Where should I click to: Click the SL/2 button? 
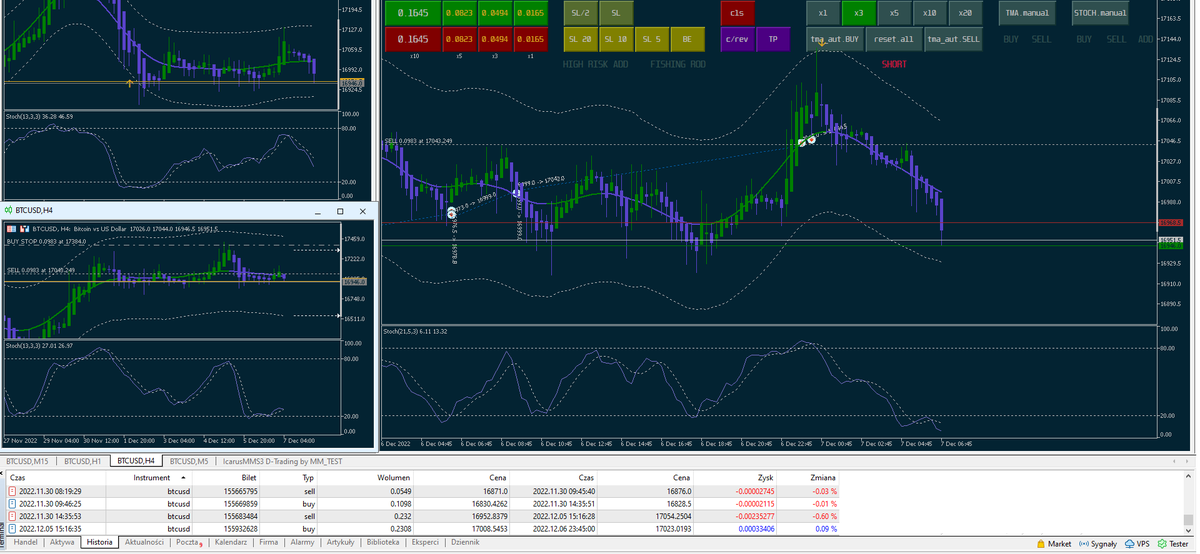(579, 13)
